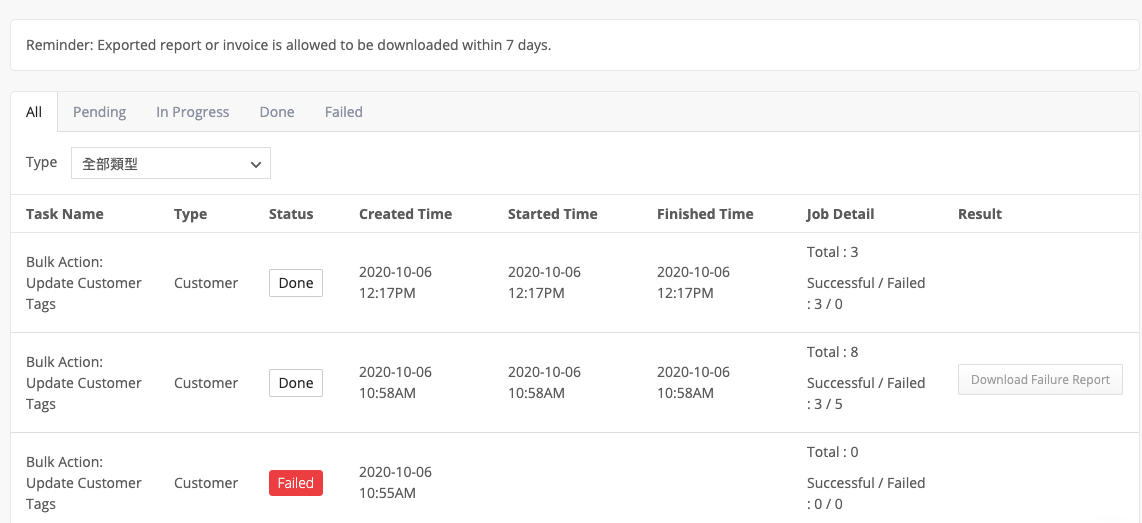Click 'Successful / Failed : 3 / 5' text
The width and height of the screenshot is (1142, 523).
(x=866, y=393)
